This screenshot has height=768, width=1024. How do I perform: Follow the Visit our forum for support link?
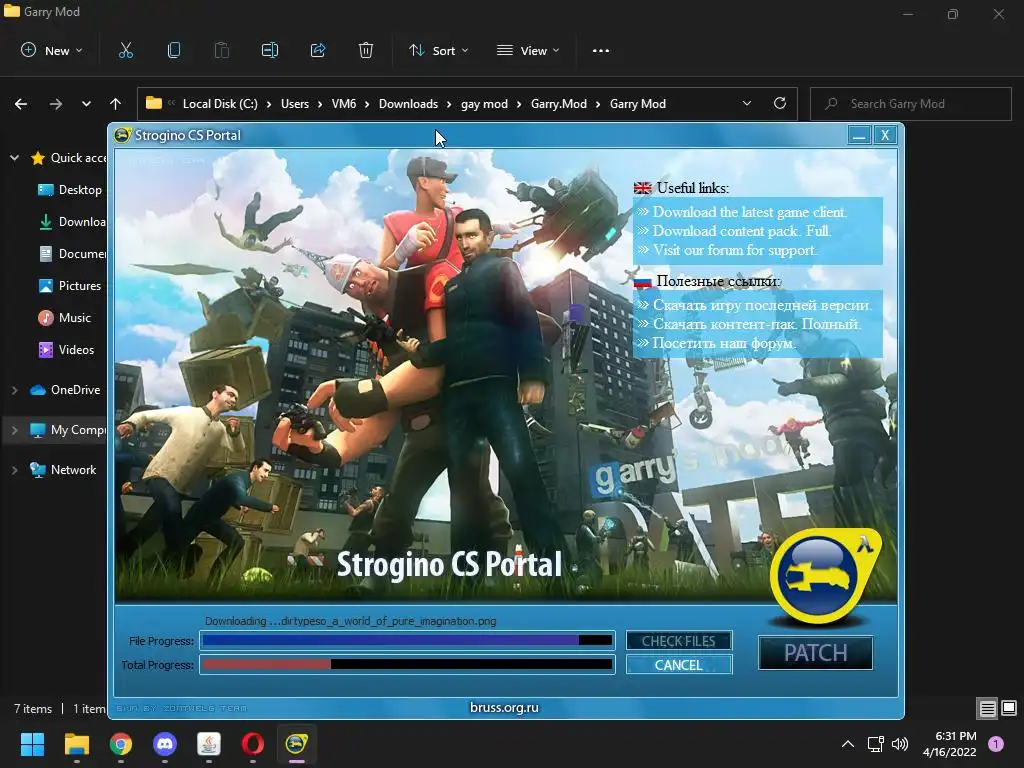tap(735, 250)
